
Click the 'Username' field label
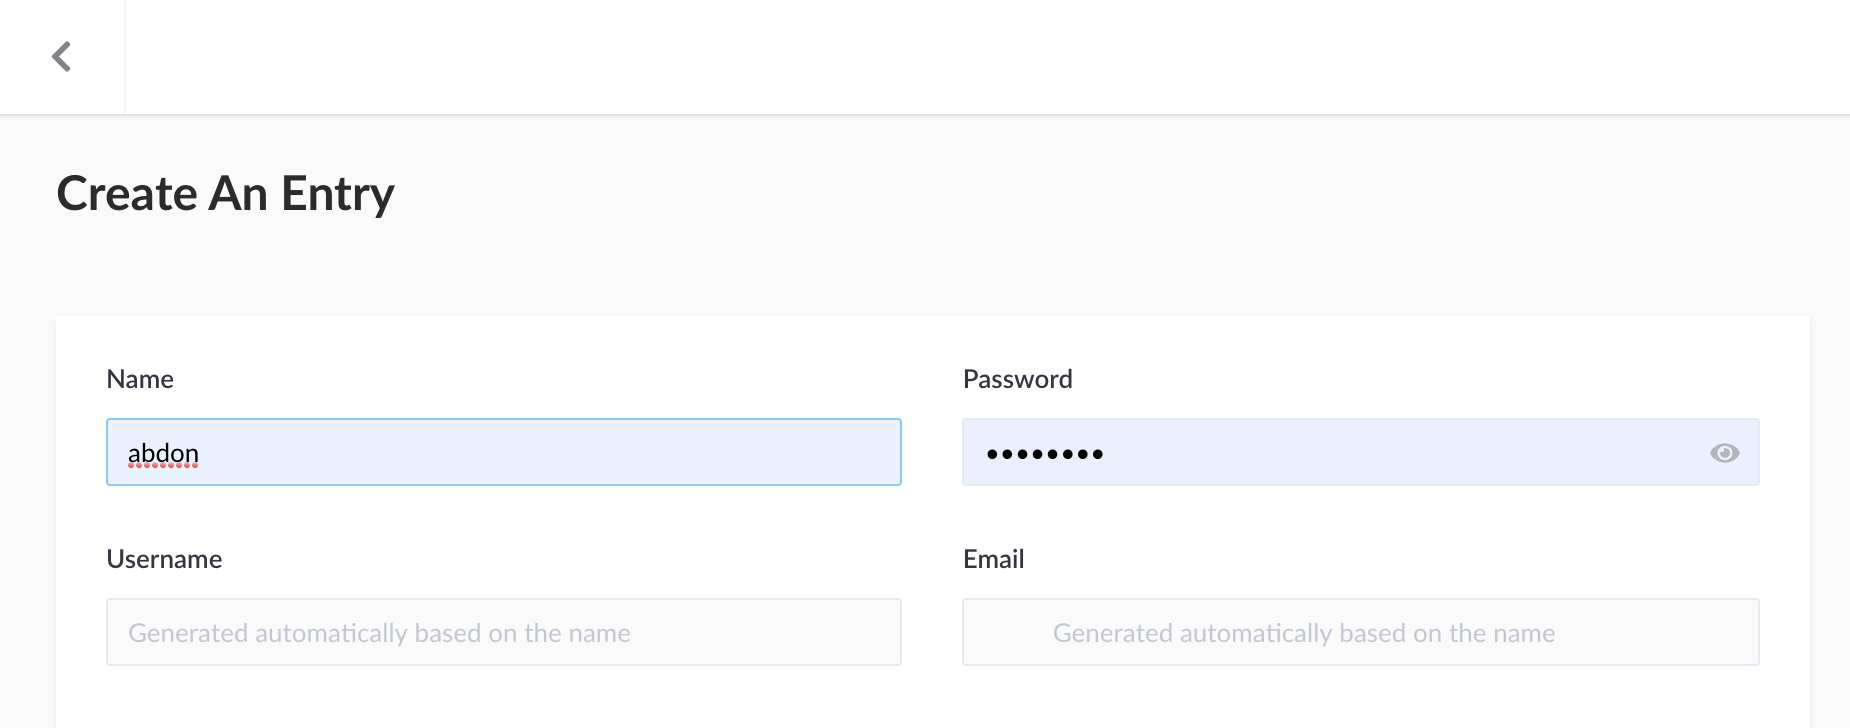point(164,558)
